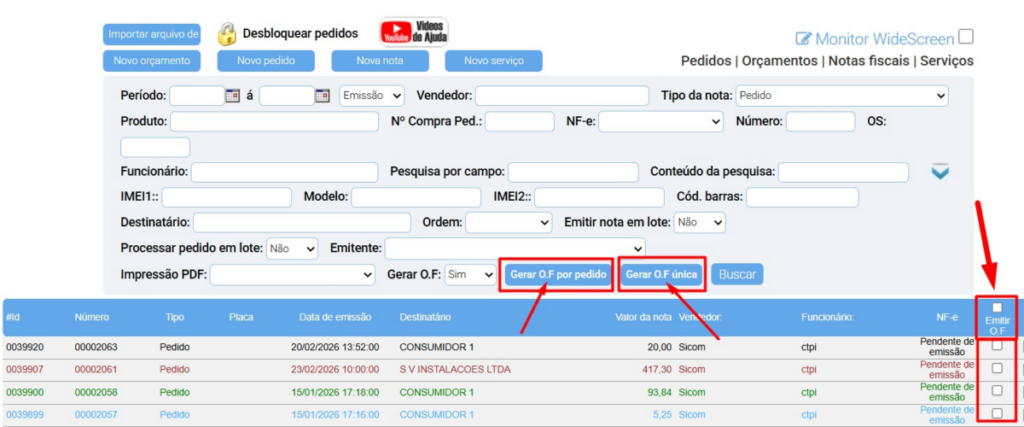
Task: Click date 20/02/2026 13:52:00 cell
Action: coord(335,347)
